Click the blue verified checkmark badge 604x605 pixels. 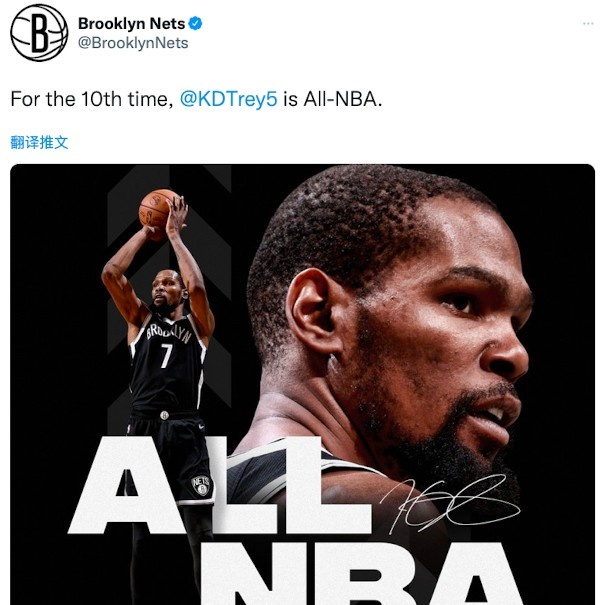(x=195, y=24)
